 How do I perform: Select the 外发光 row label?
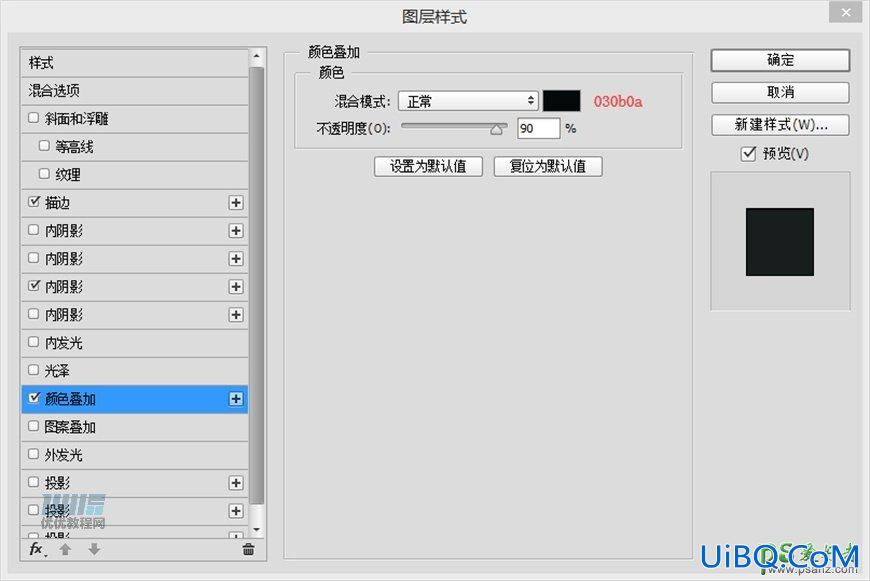point(63,455)
